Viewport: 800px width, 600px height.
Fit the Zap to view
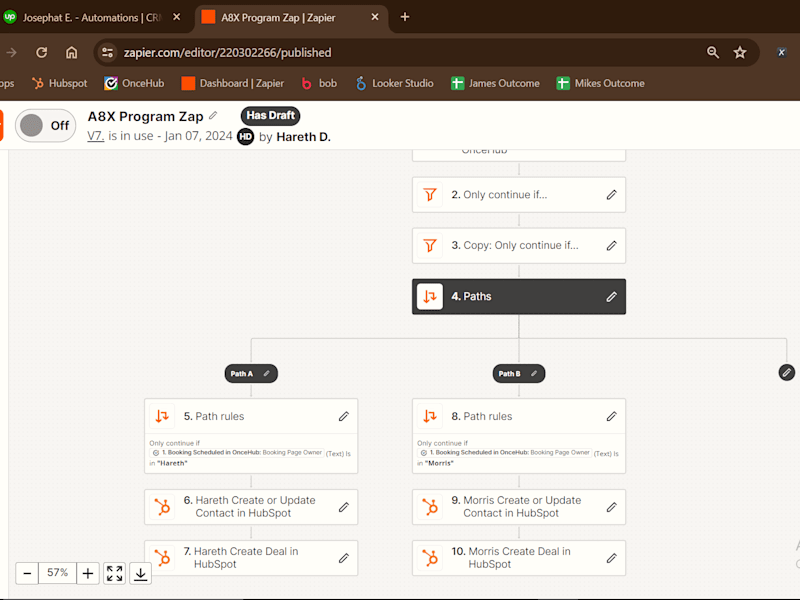(x=114, y=573)
